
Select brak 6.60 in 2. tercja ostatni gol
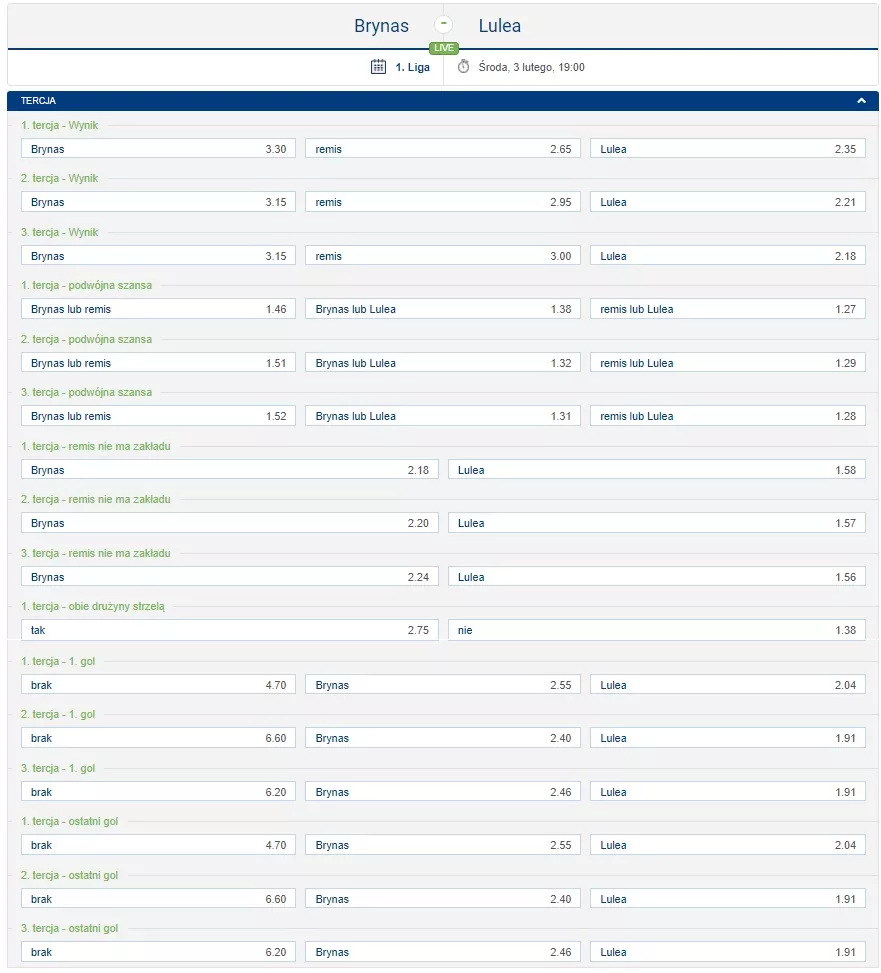pos(158,899)
